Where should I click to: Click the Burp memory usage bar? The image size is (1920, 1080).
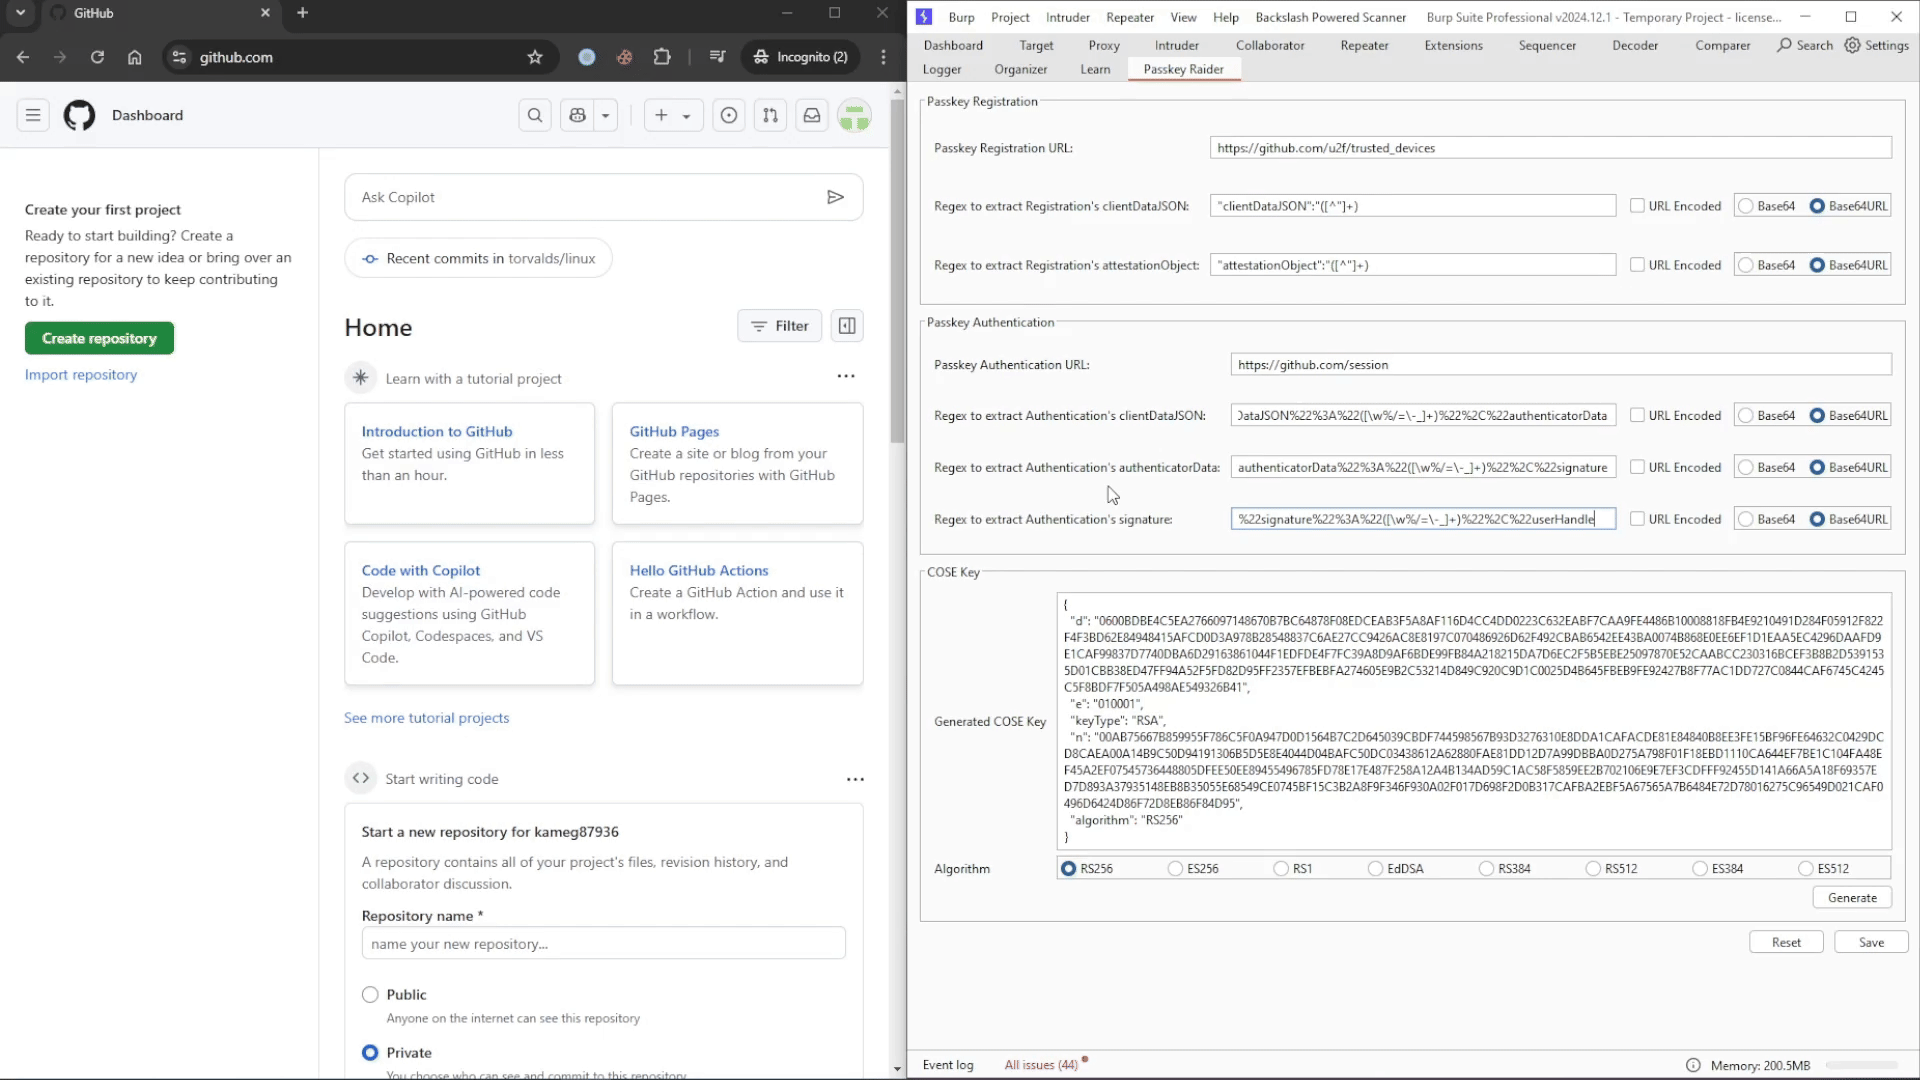[x=1863, y=1065]
